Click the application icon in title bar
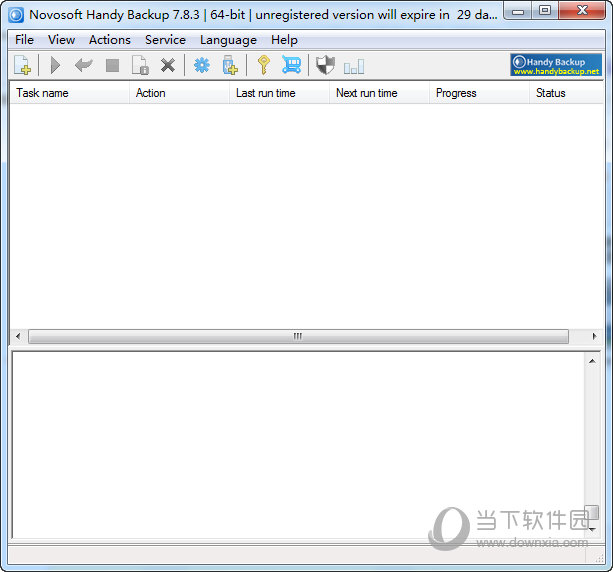 pyautogui.click(x=16, y=15)
